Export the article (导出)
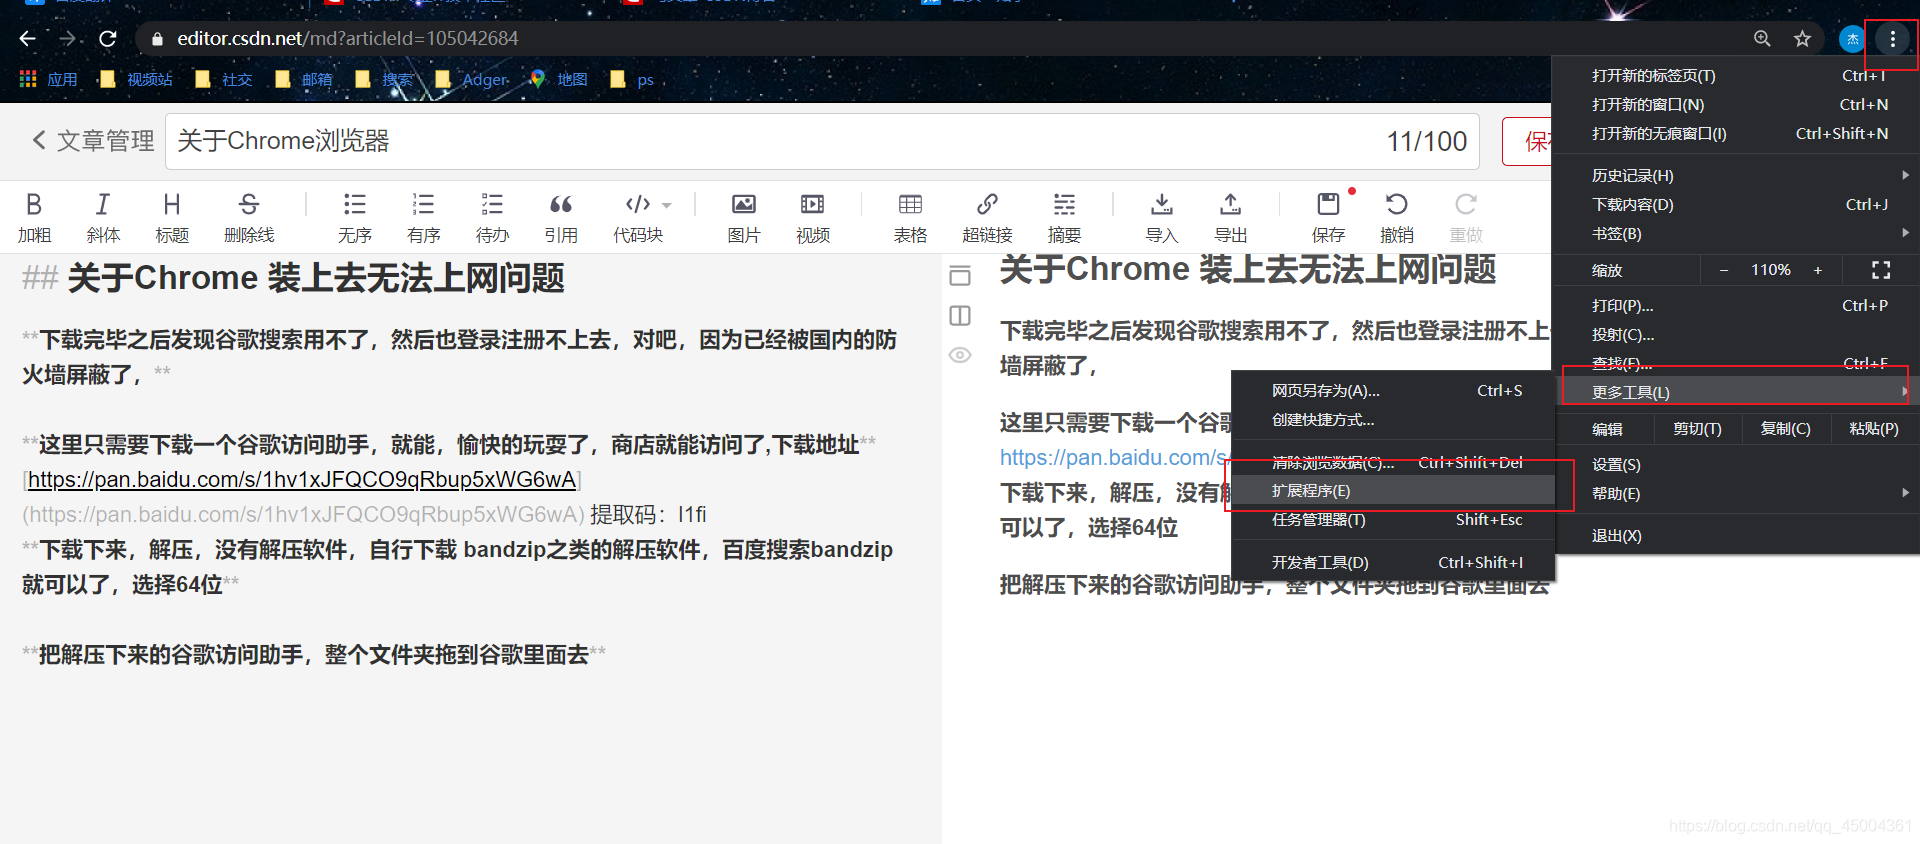Viewport: 1920px width, 844px height. (1231, 217)
